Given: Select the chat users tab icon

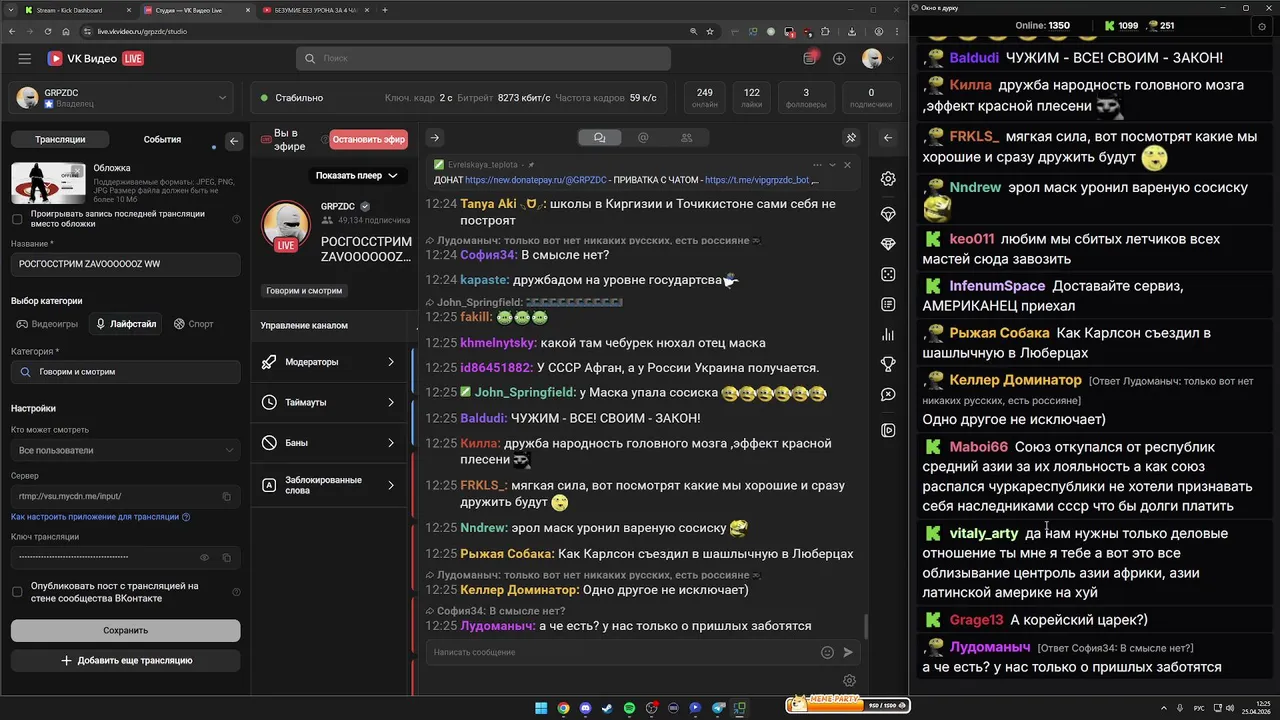Looking at the screenshot, I should point(686,138).
